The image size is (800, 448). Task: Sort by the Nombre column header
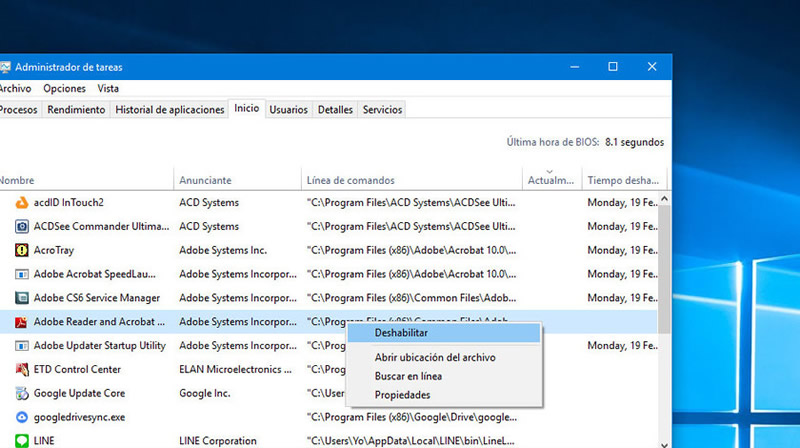point(86,180)
